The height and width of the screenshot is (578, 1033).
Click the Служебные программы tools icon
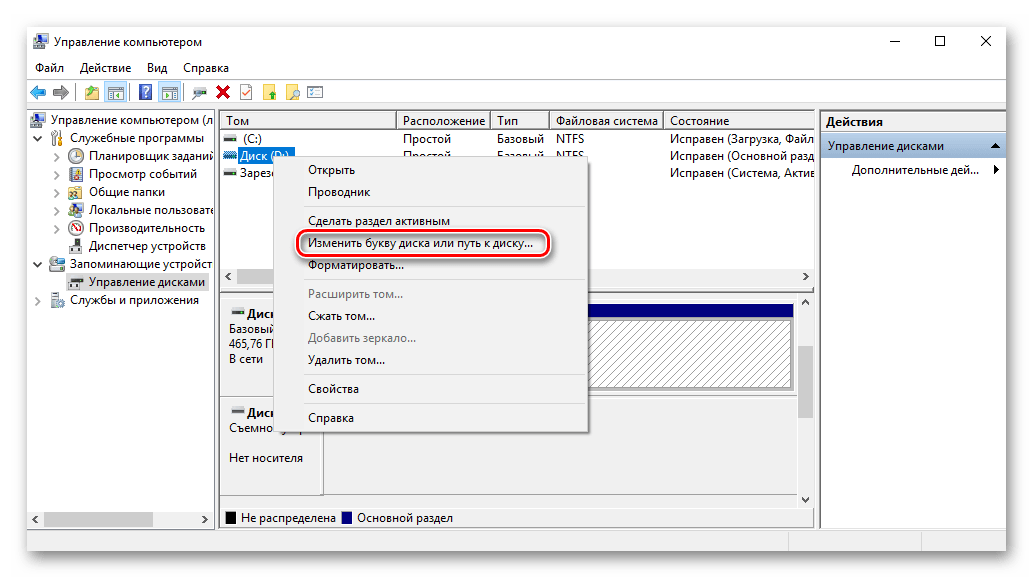[57, 138]
